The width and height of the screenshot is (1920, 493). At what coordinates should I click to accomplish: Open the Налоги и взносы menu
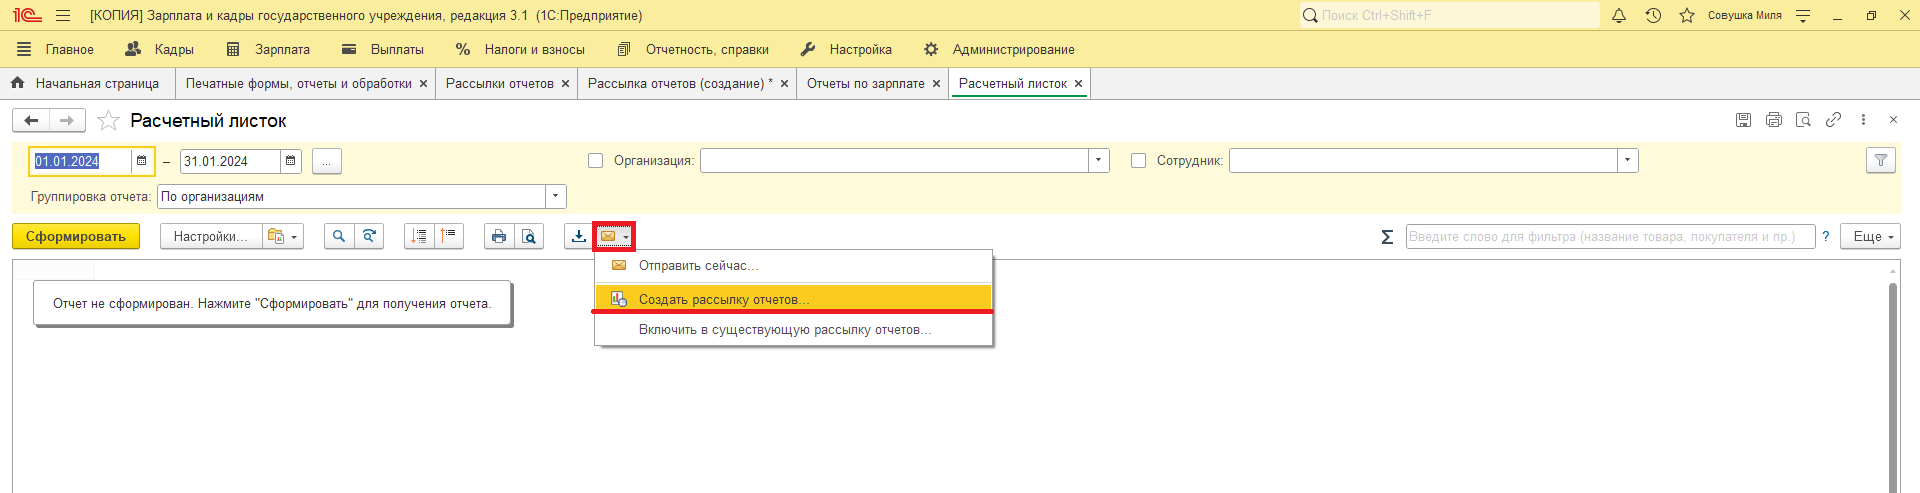click(520, 49)
